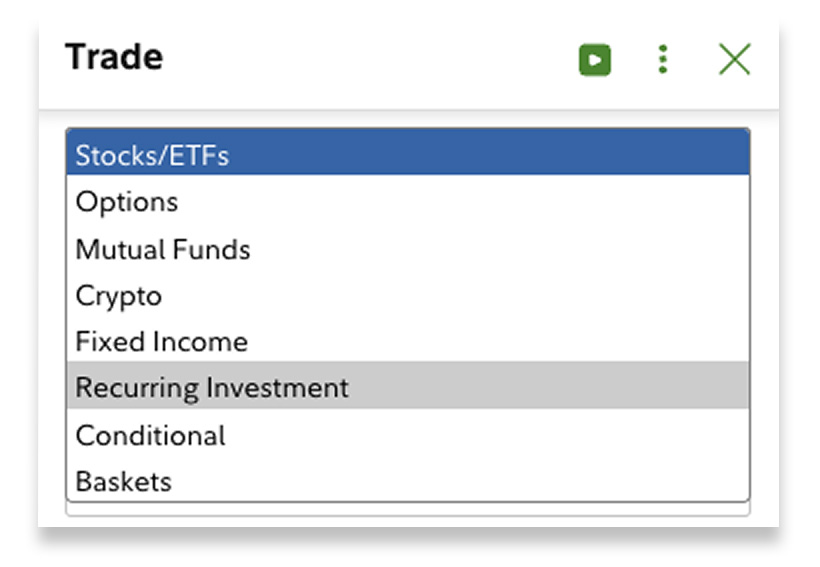This screenshot has width=820, height=567.
Task: Select Stocks/ETFs from the trade type list
Action: pos(407,155)
